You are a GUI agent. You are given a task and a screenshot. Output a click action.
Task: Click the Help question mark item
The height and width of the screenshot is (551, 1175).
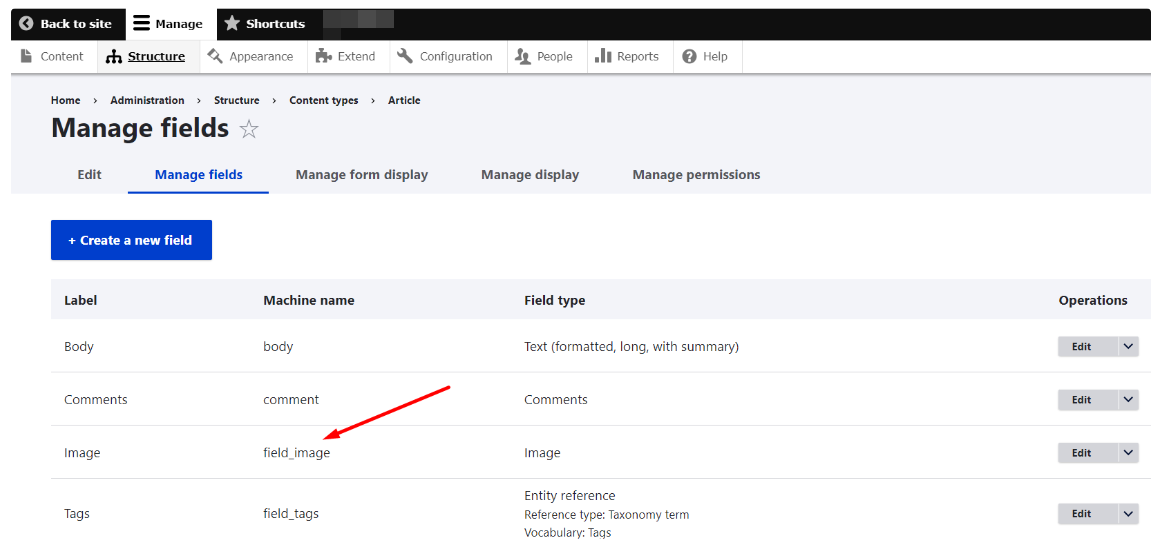coord(705,57)
